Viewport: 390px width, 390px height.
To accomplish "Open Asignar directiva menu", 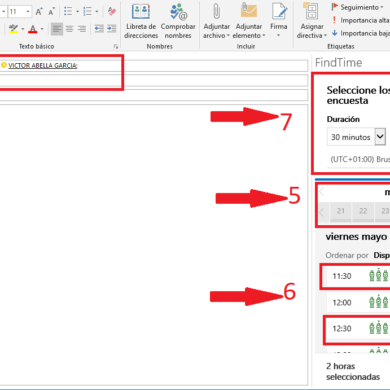I will [x=312, y=21].
